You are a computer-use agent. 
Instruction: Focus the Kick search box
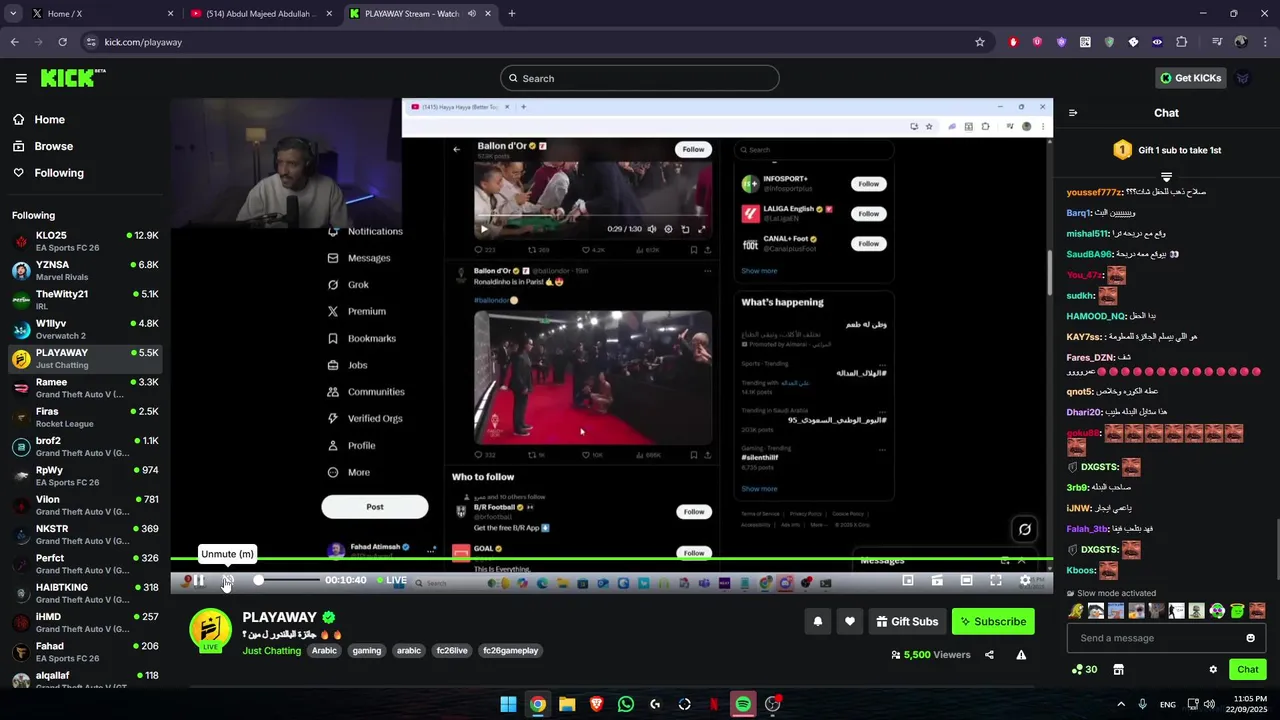click(x=640, y=78)
